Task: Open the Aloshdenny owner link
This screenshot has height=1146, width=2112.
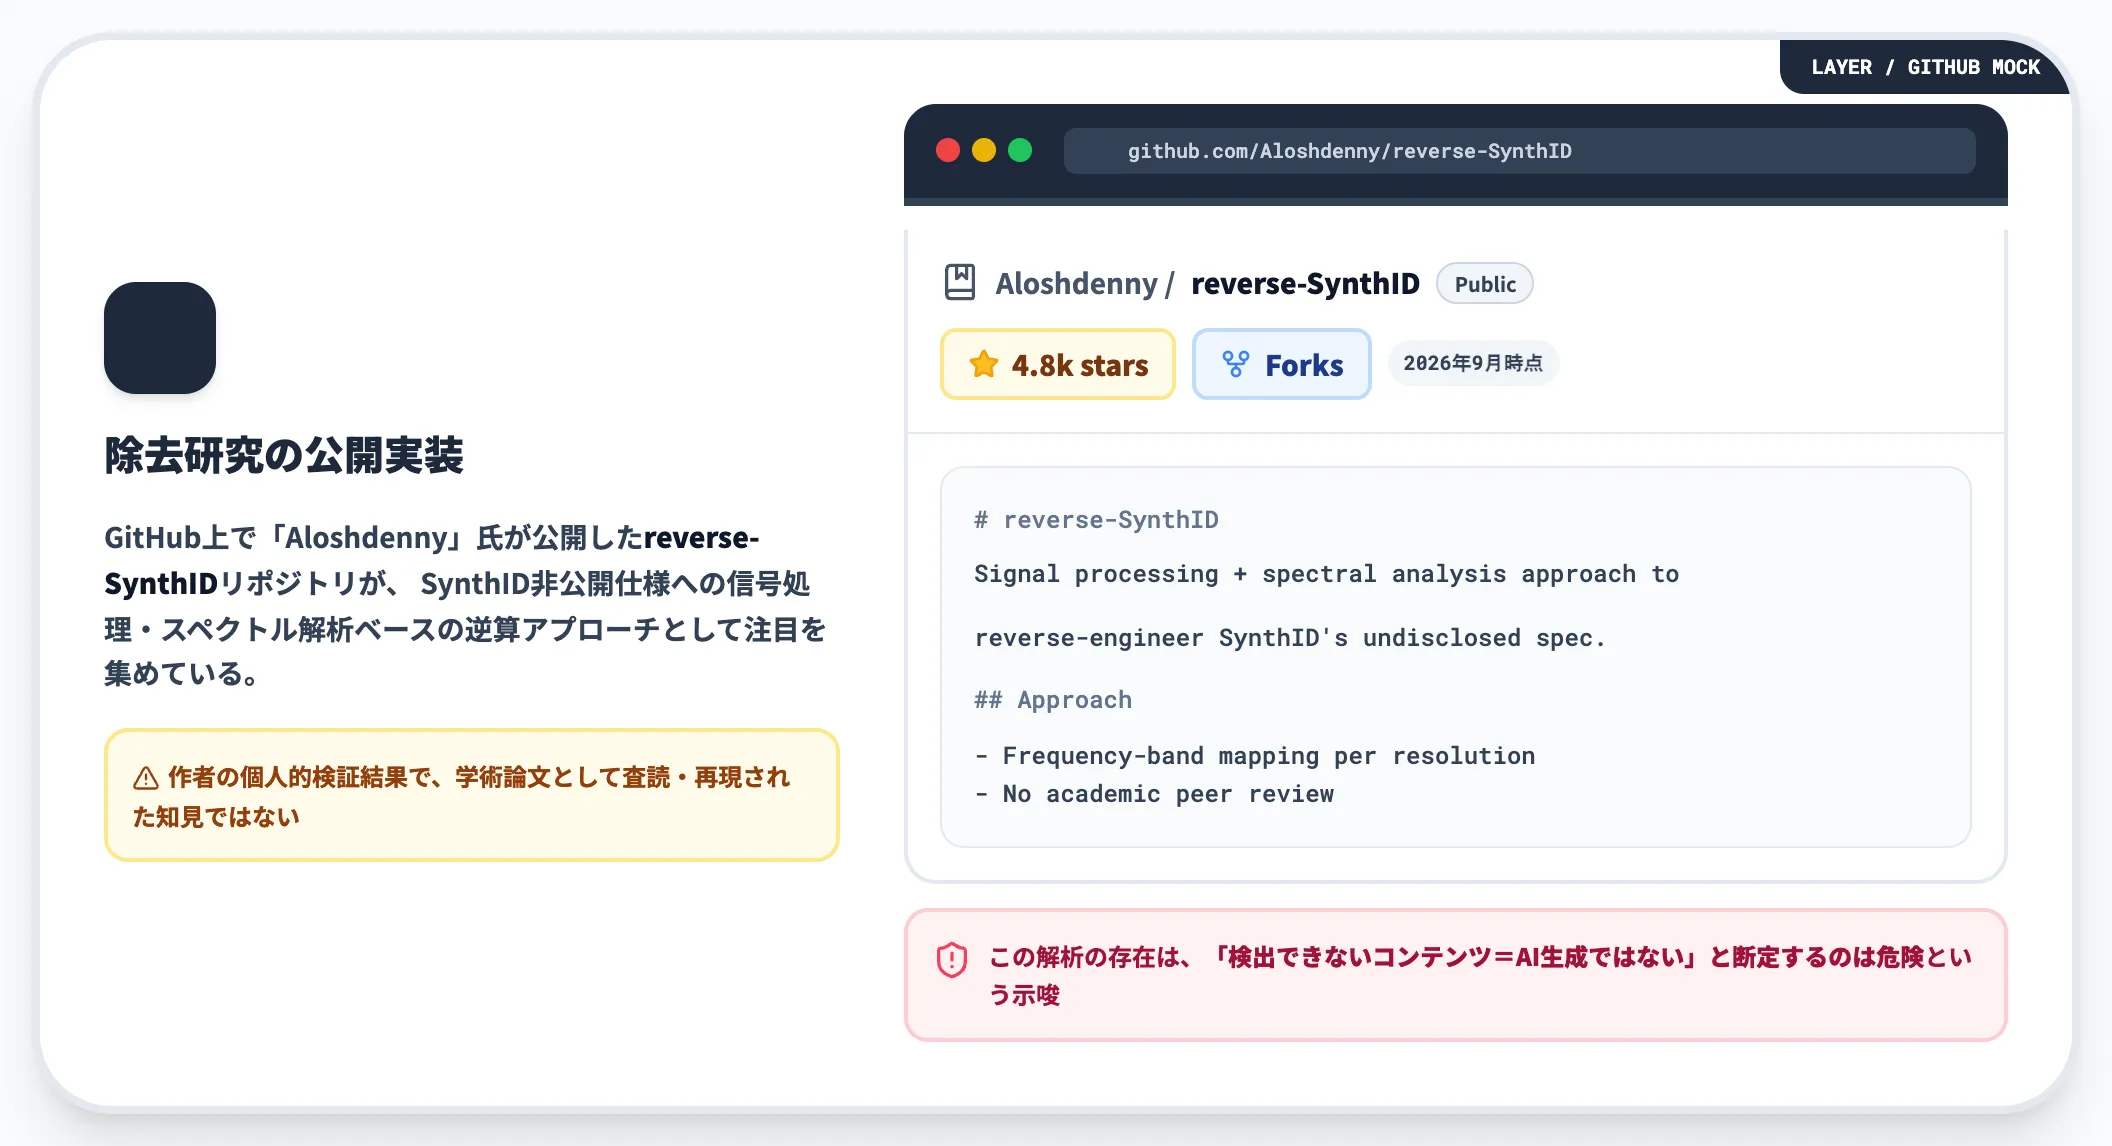Action: pos(1076,284)
